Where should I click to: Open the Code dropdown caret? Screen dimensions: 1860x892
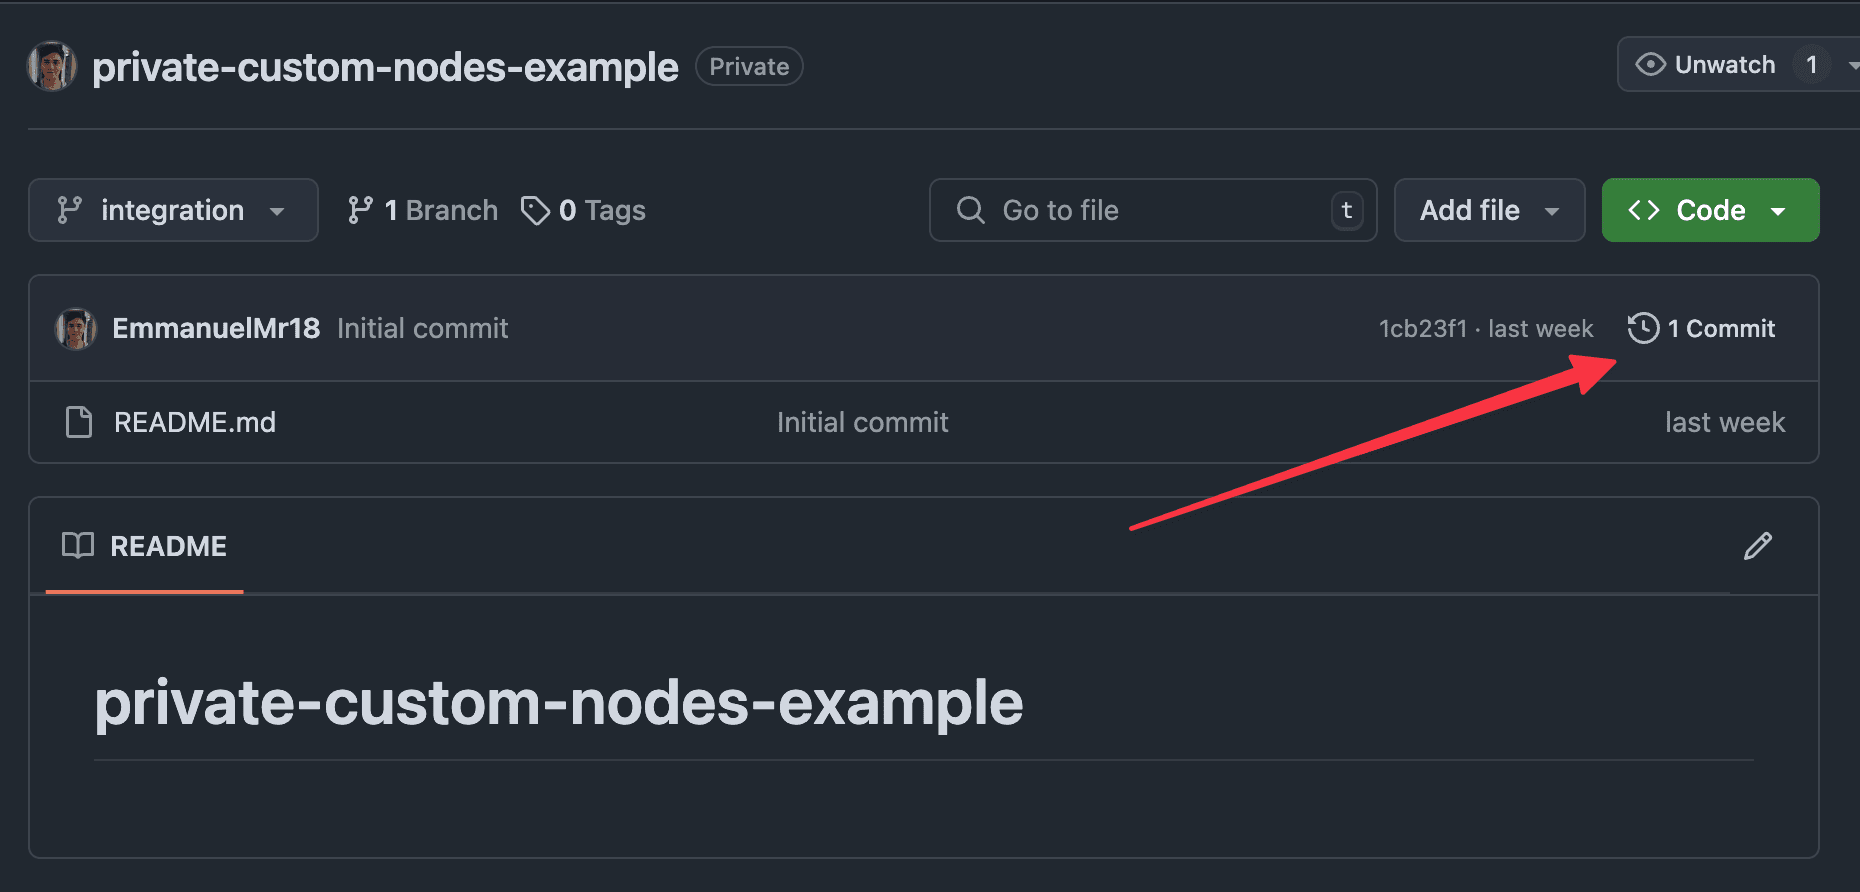pyautogui.click(x=1779, y=210)
